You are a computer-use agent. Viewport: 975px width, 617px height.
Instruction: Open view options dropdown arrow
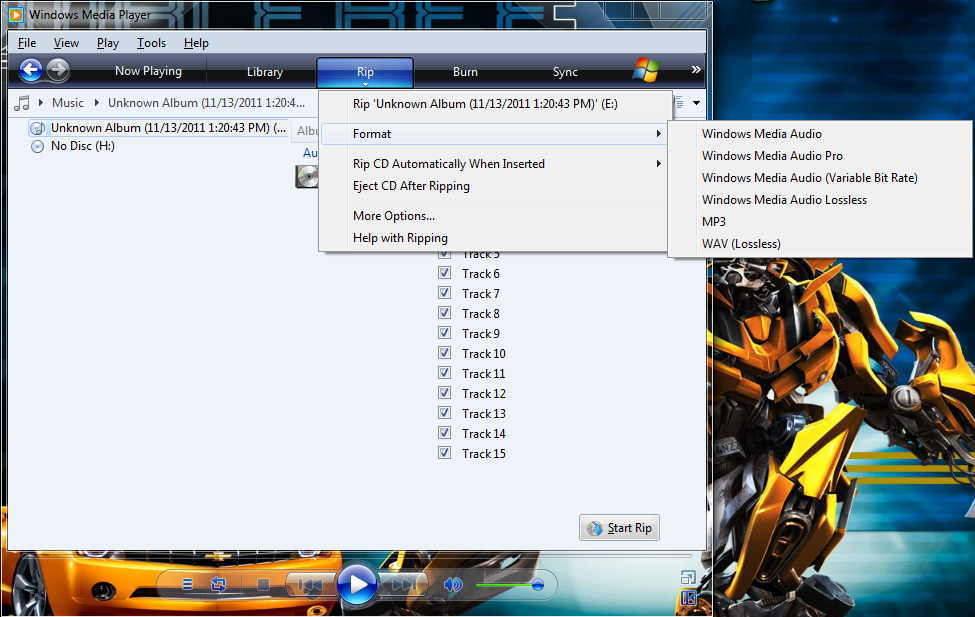click(696, 103)
